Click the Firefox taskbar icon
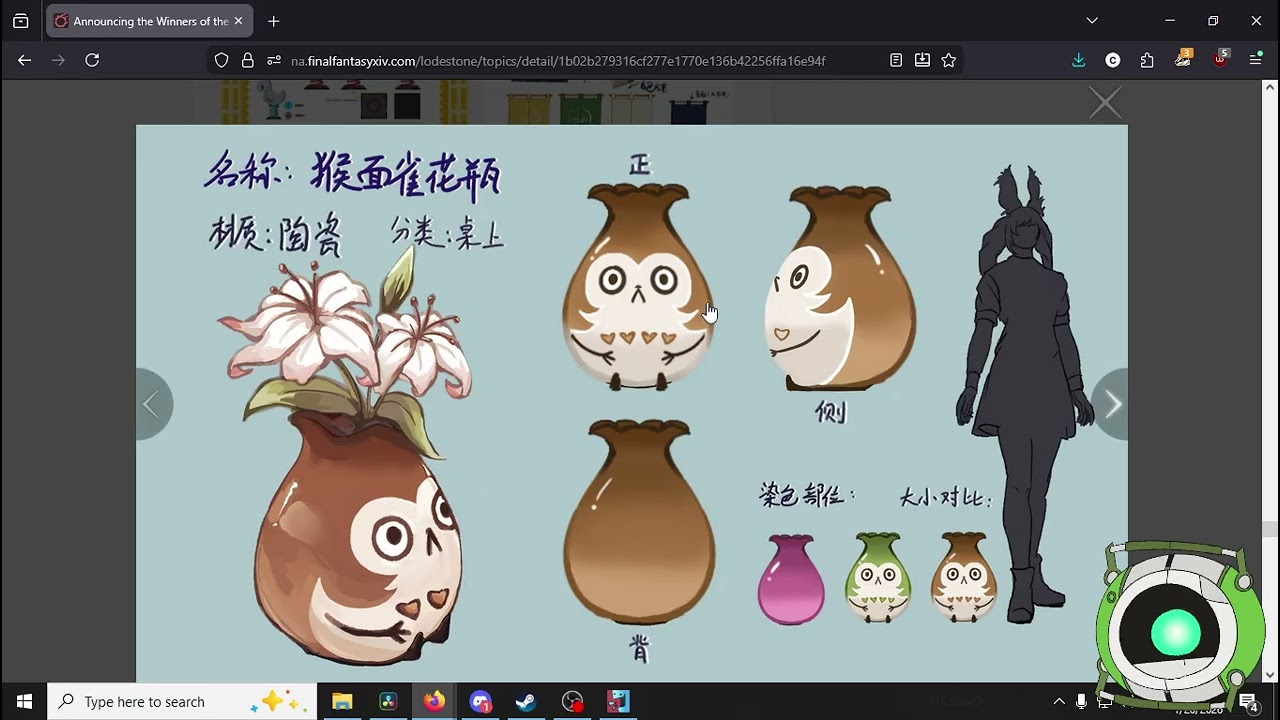 (434, 702)
